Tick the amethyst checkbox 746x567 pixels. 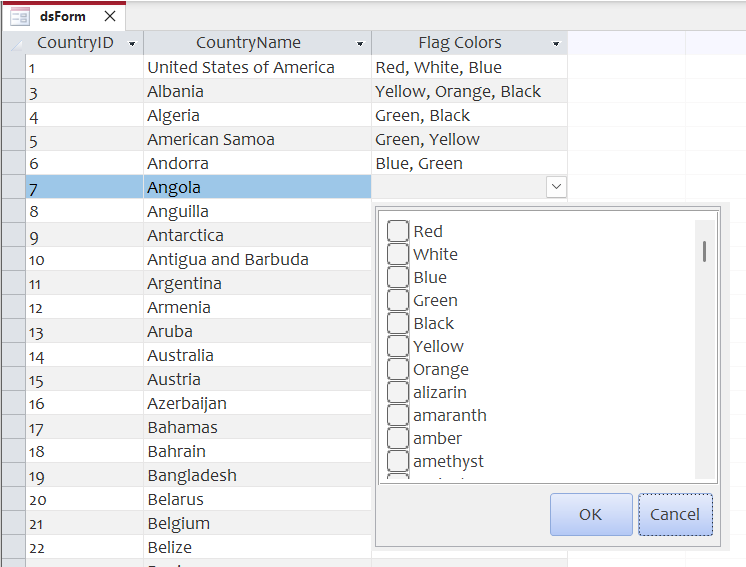tap(398, 461)
